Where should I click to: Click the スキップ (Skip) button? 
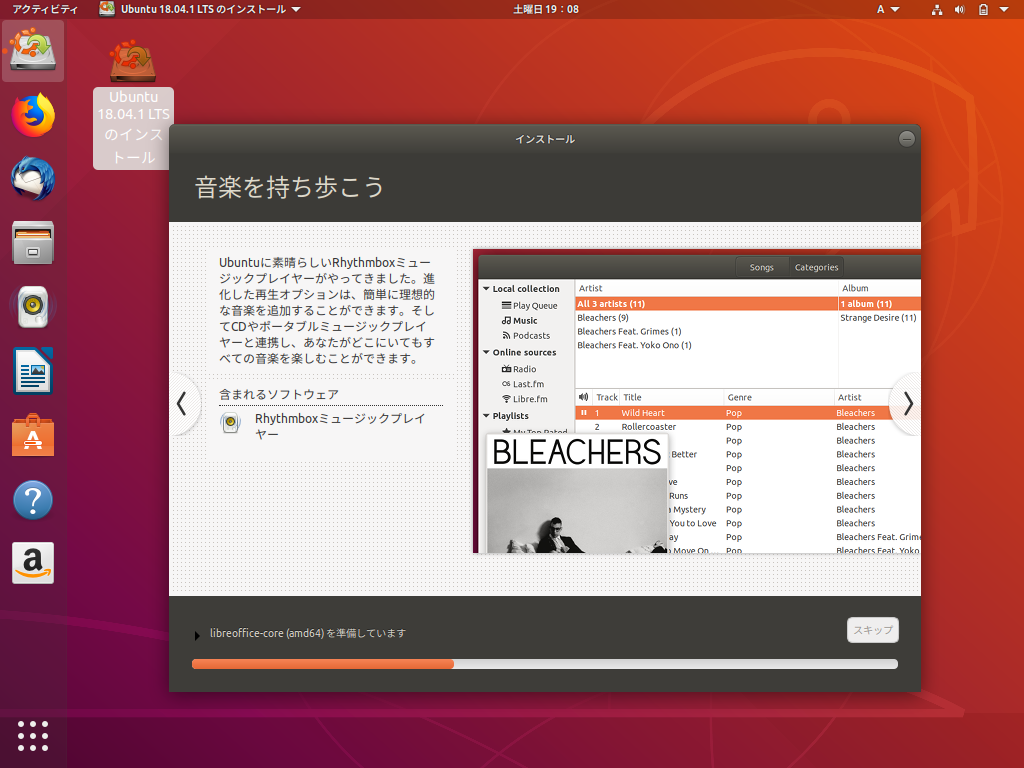[x=872, y=630]
